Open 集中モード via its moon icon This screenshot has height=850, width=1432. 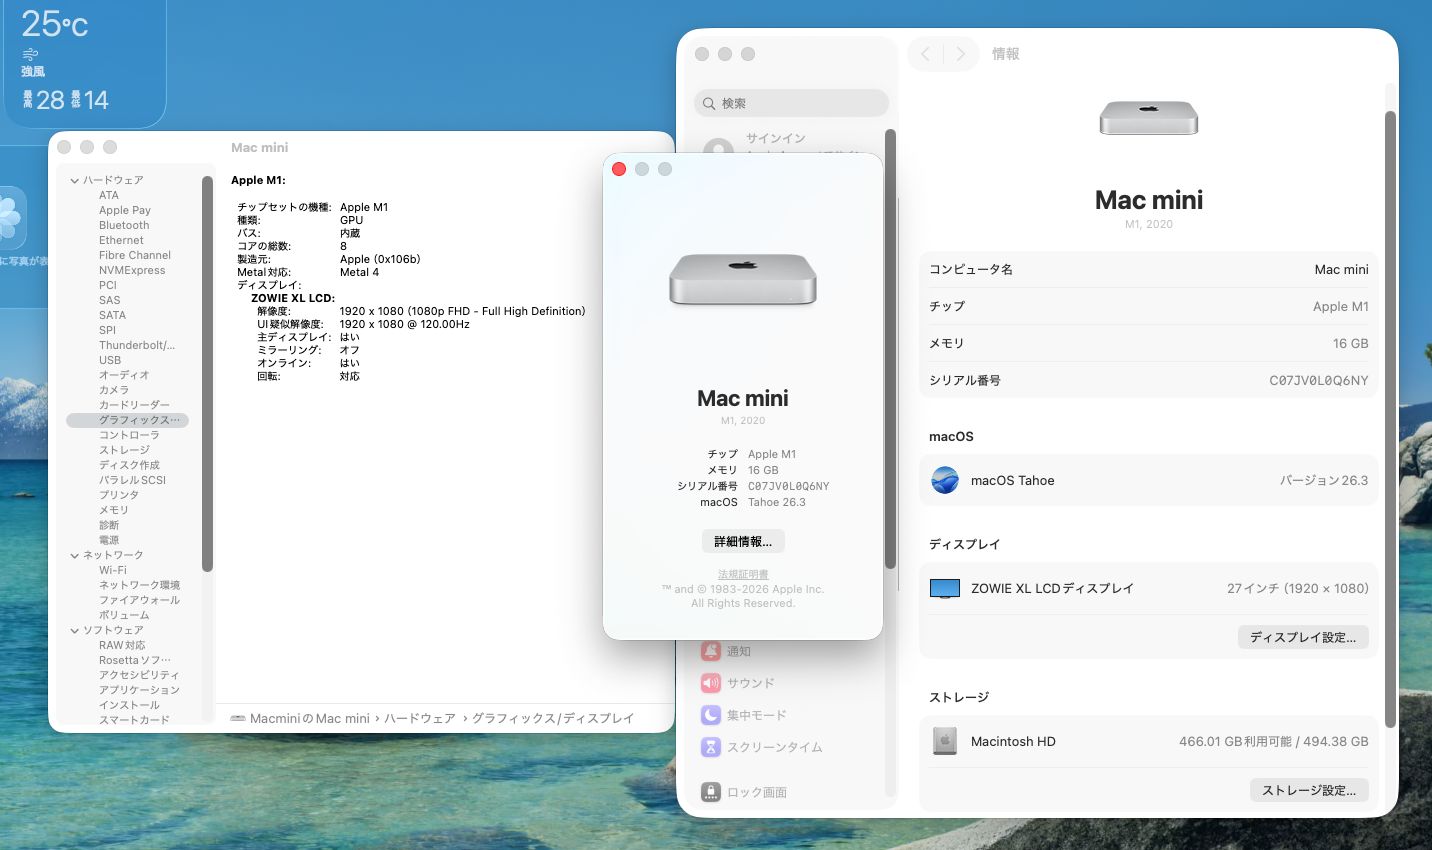711,715
